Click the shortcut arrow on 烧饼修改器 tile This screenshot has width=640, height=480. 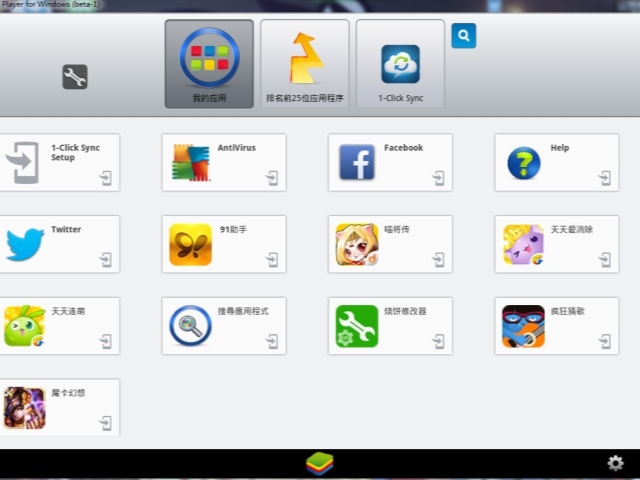(x=438, y=342)
